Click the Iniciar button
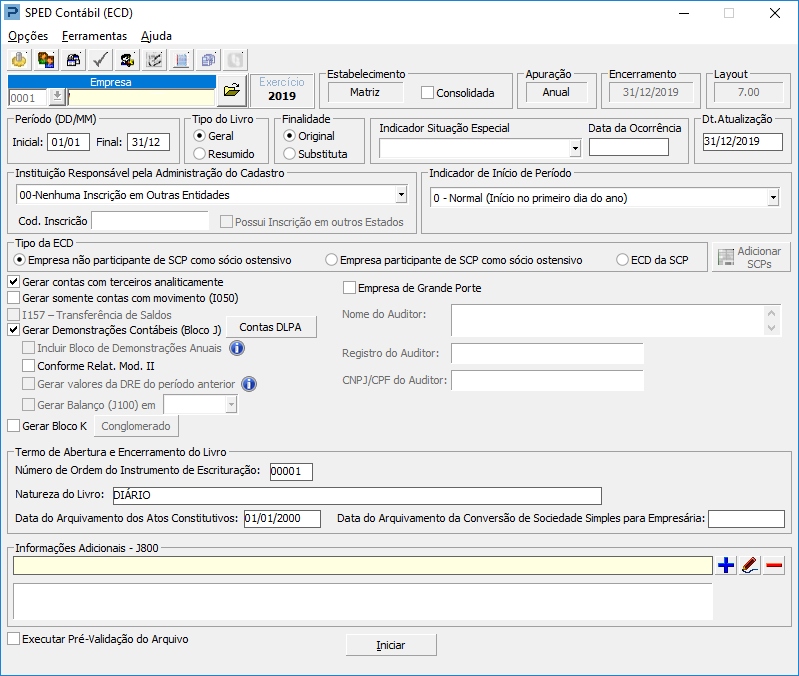Screen dimensions: 799x676 coord(391,645)
